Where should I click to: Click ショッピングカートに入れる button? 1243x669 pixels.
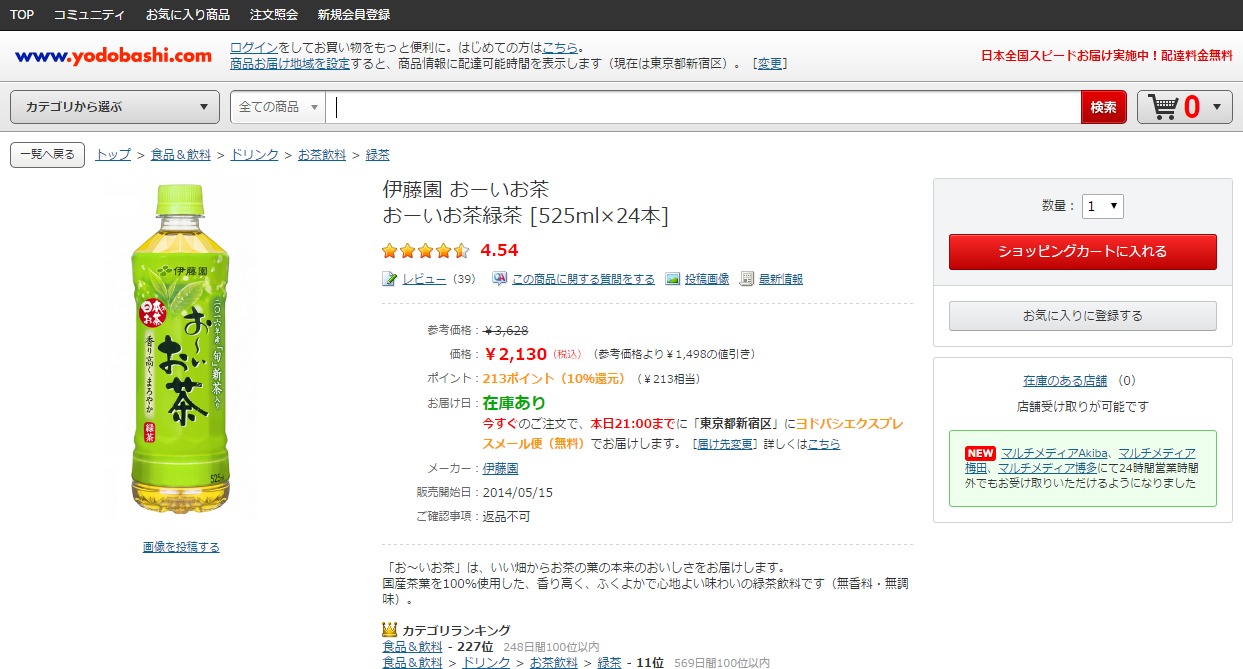tap(1083, 252)
